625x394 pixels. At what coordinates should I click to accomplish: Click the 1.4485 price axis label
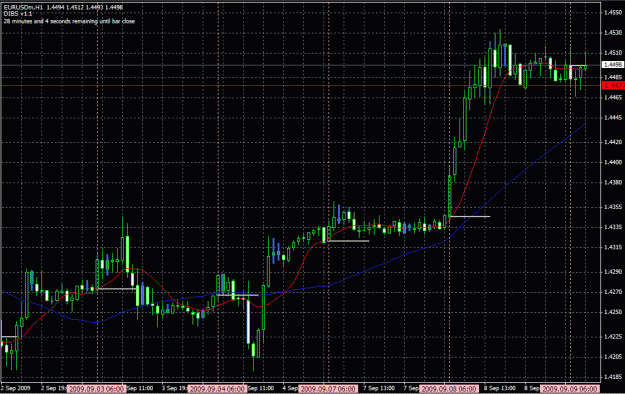click(x=613, y=77)
